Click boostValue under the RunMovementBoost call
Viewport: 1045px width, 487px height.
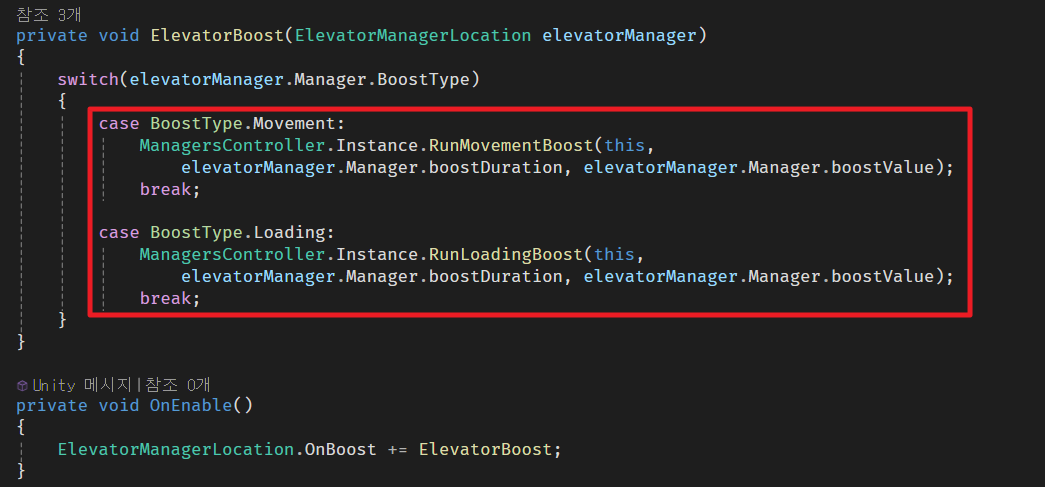[883, 167]
